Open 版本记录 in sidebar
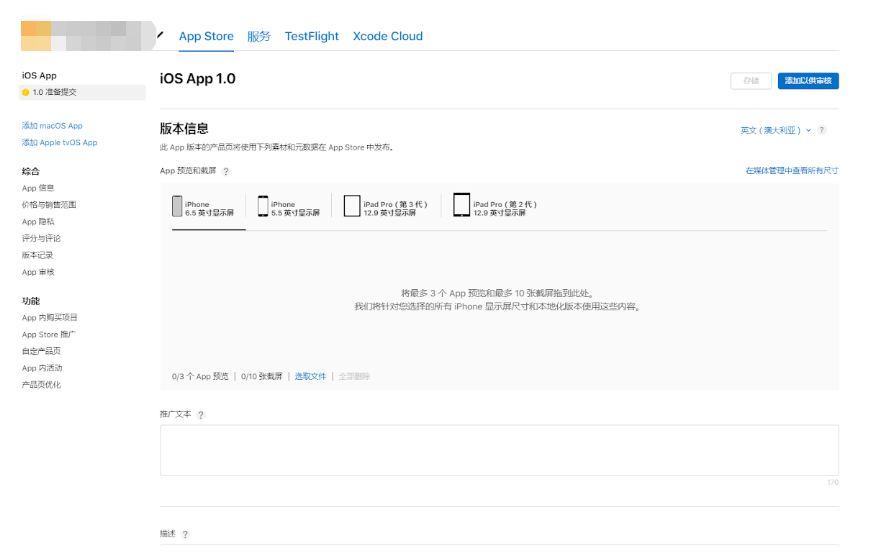Screen dimensions: 882x556 38,255
